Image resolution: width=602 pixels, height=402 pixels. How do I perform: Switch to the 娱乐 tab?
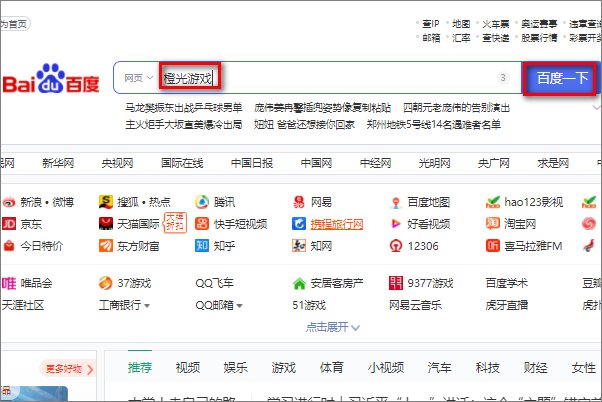(236, 367)
